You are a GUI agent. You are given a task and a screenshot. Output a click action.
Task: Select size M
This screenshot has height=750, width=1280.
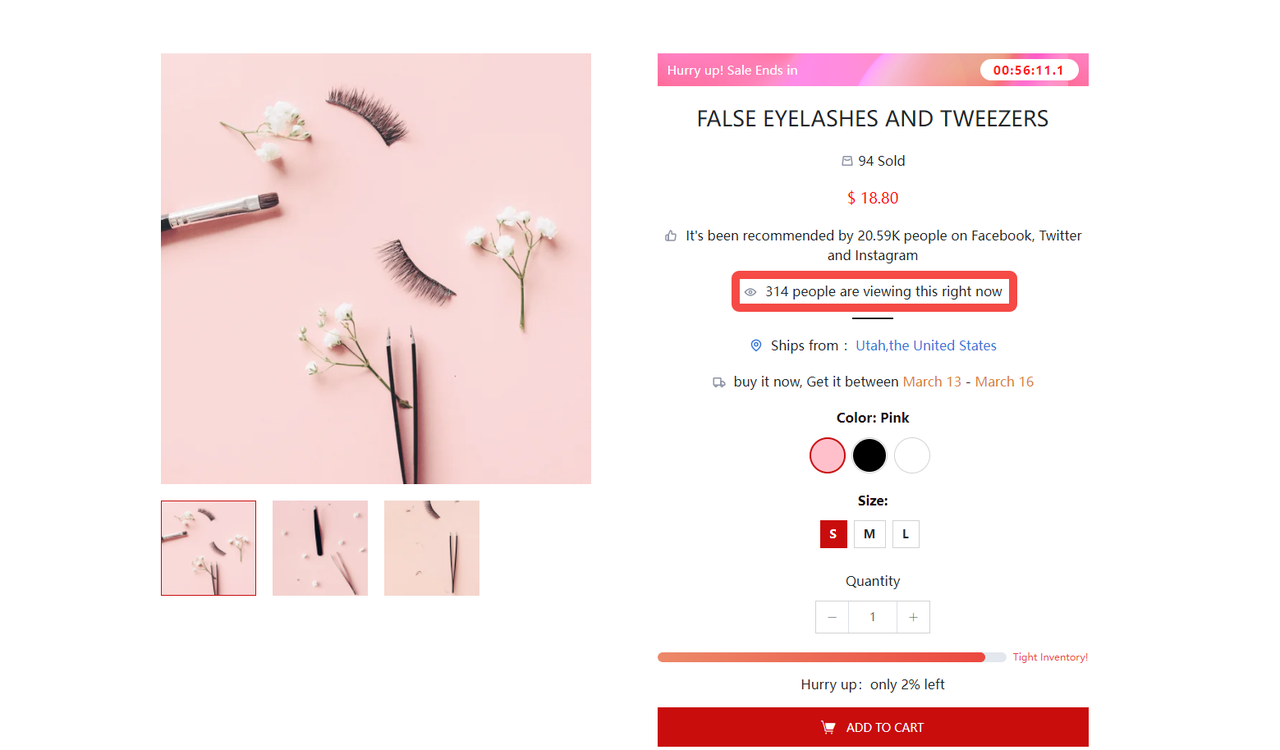[x=869, y=534]
